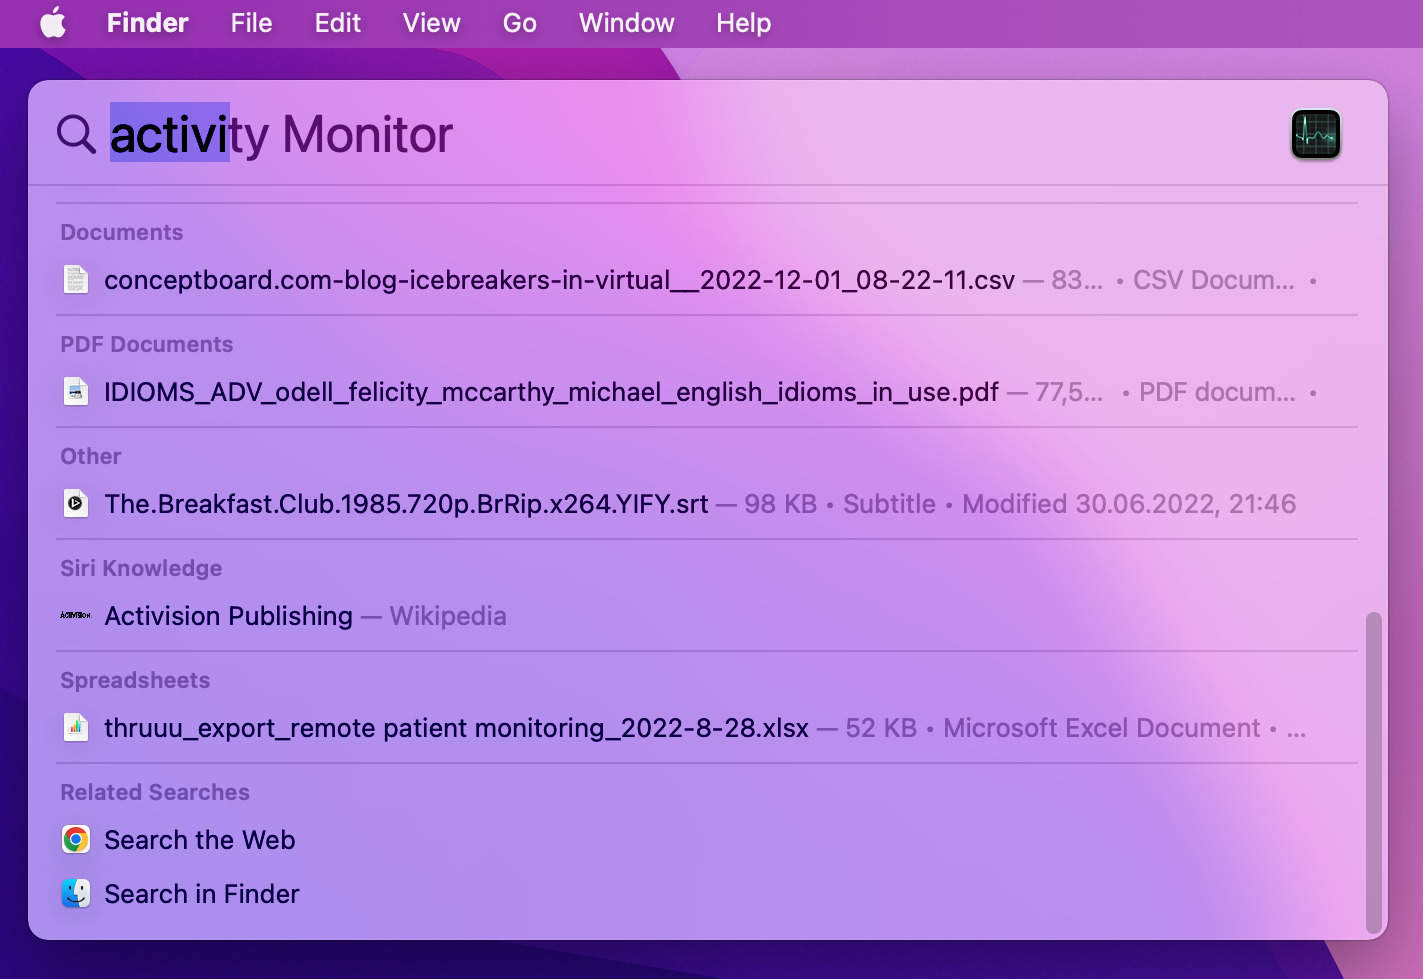Click the Activision logo icon
The image size is (1423, 979).
tap(76, 615)
